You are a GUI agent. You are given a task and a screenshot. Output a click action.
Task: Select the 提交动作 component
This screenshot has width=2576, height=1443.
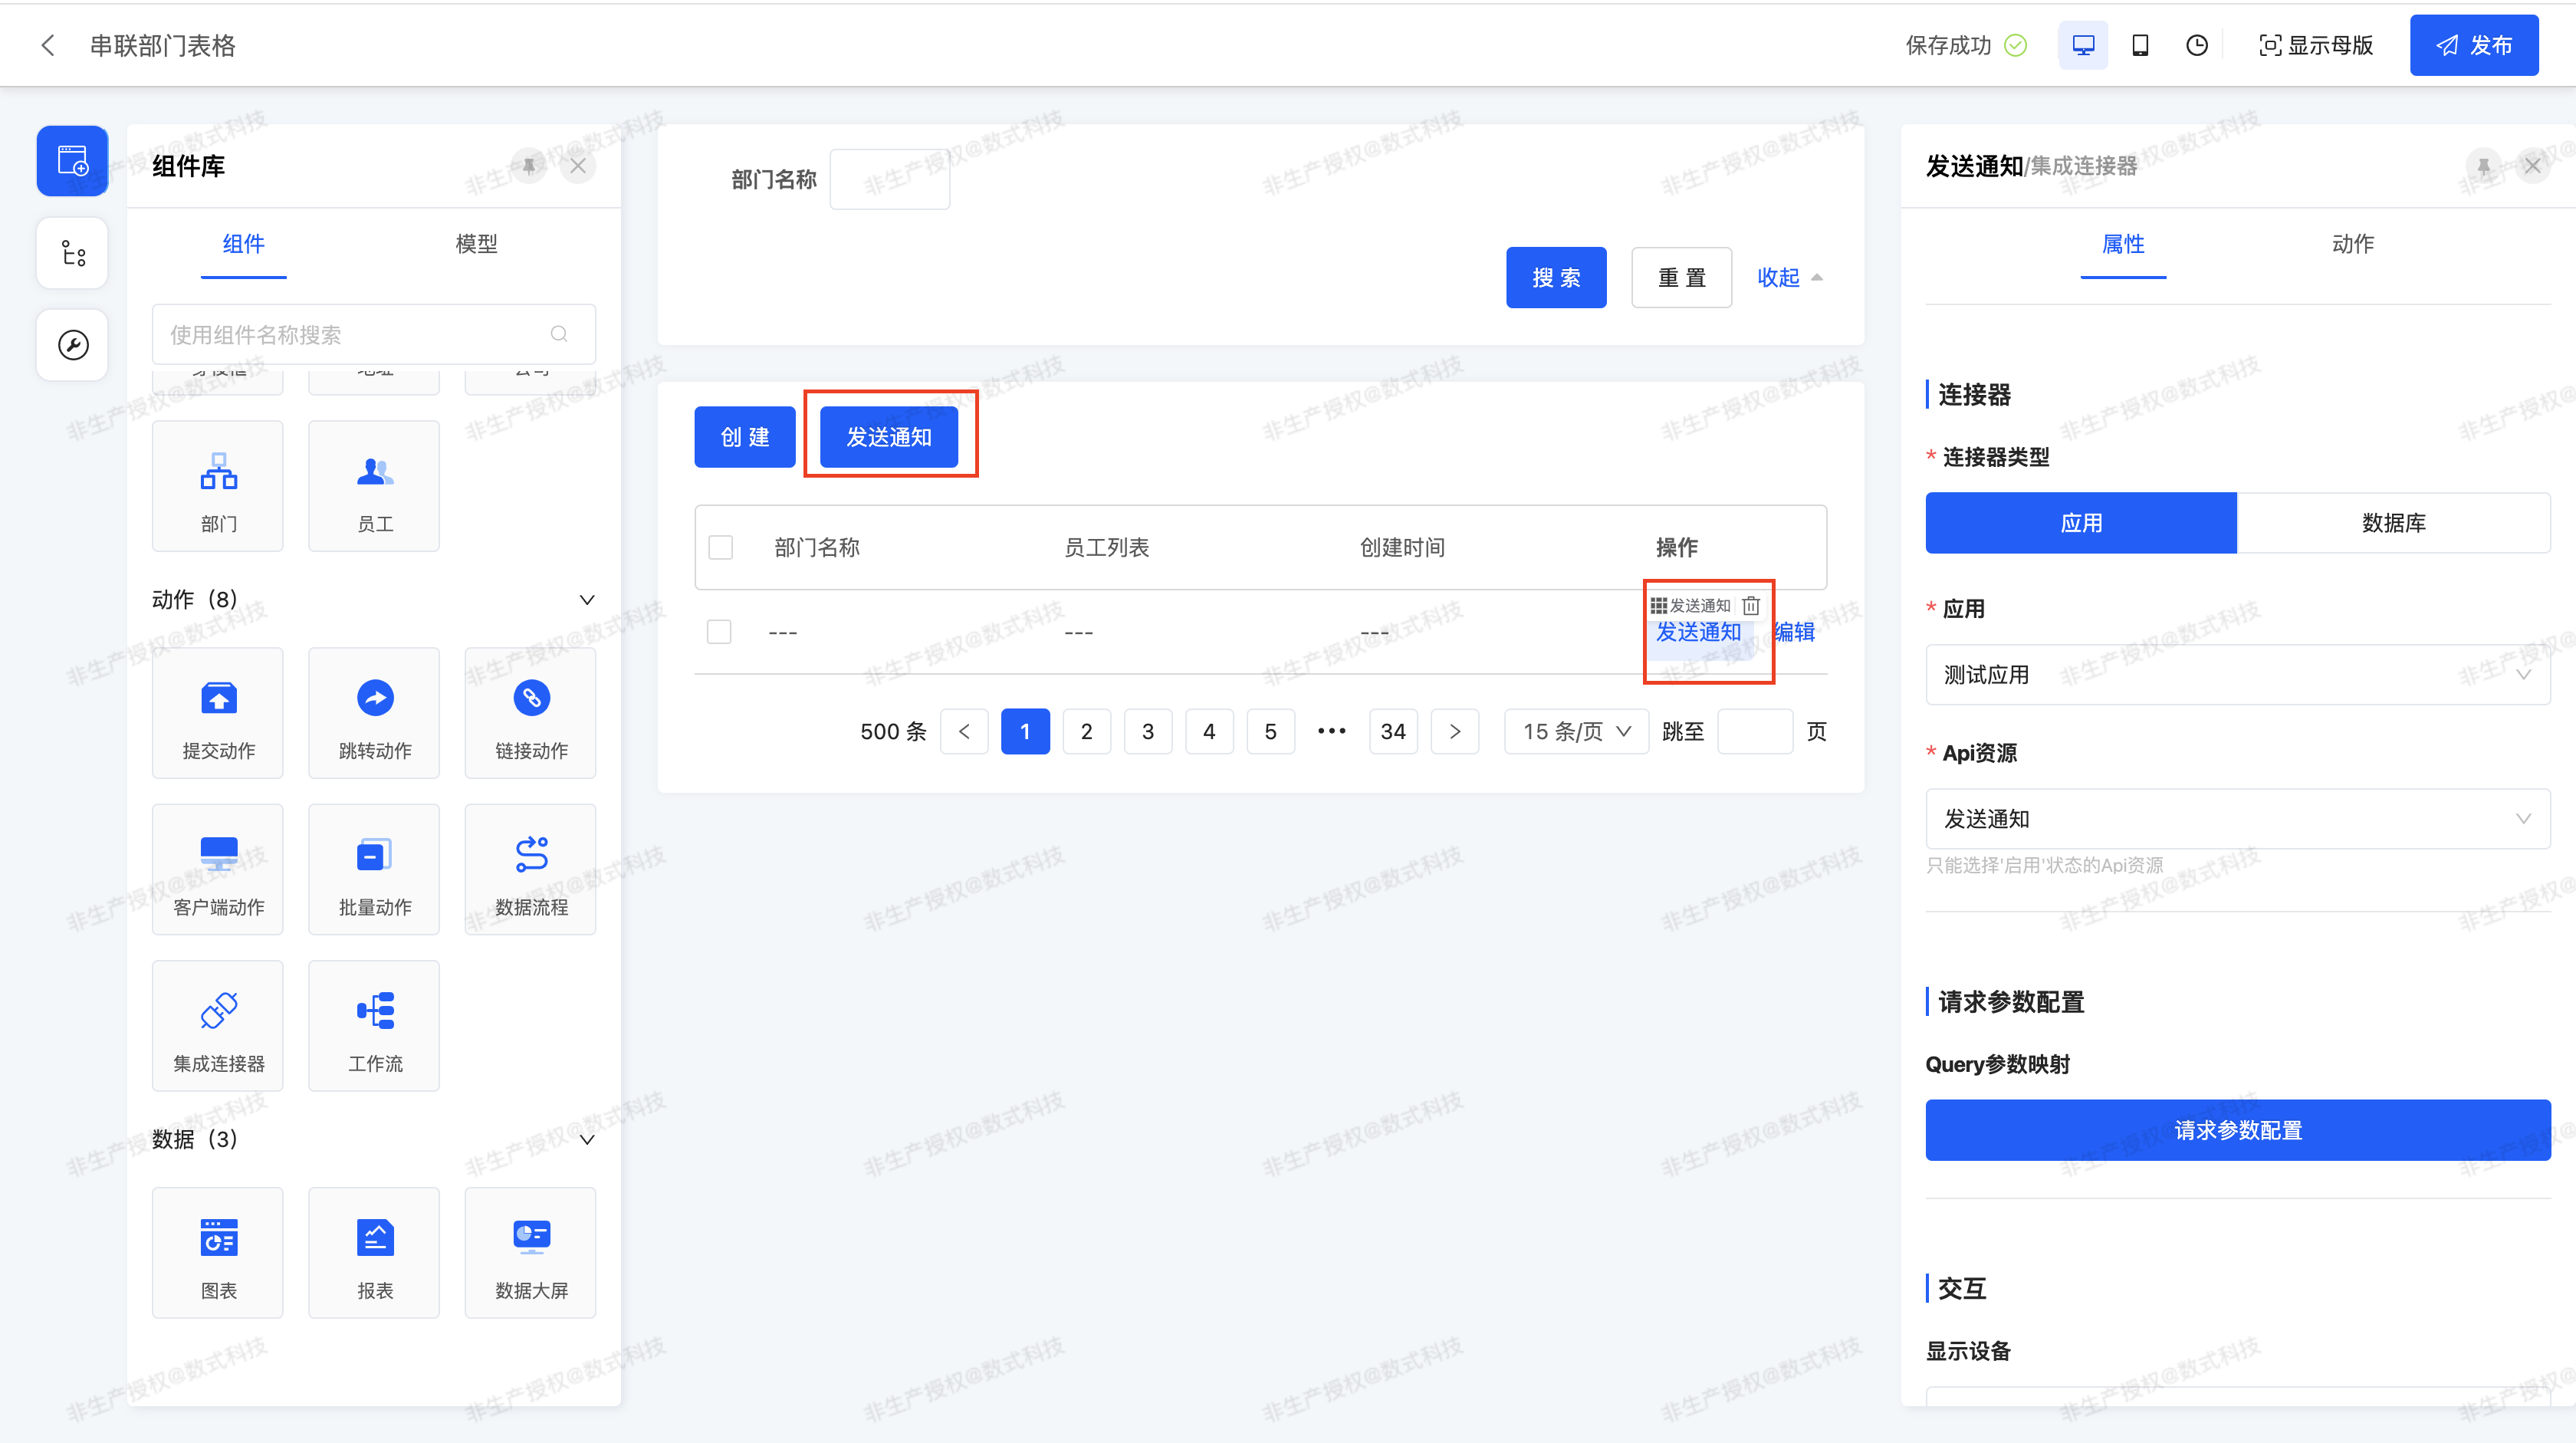pos(218,713)
